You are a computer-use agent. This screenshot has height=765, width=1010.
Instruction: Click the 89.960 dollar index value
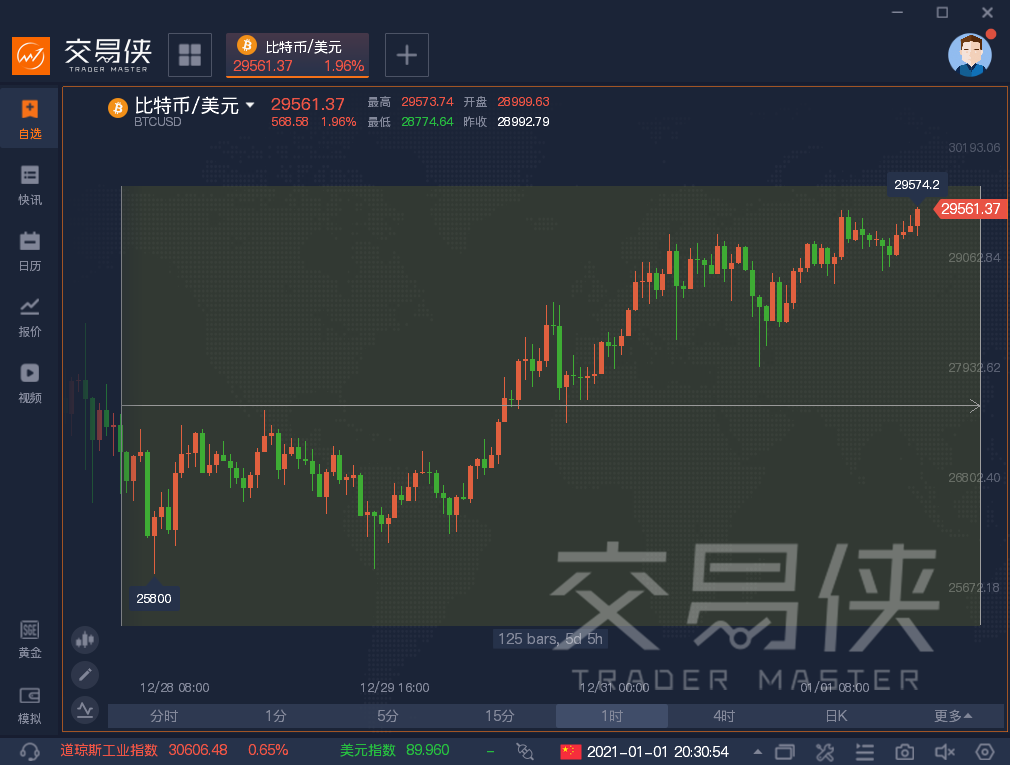click(428, 750)
